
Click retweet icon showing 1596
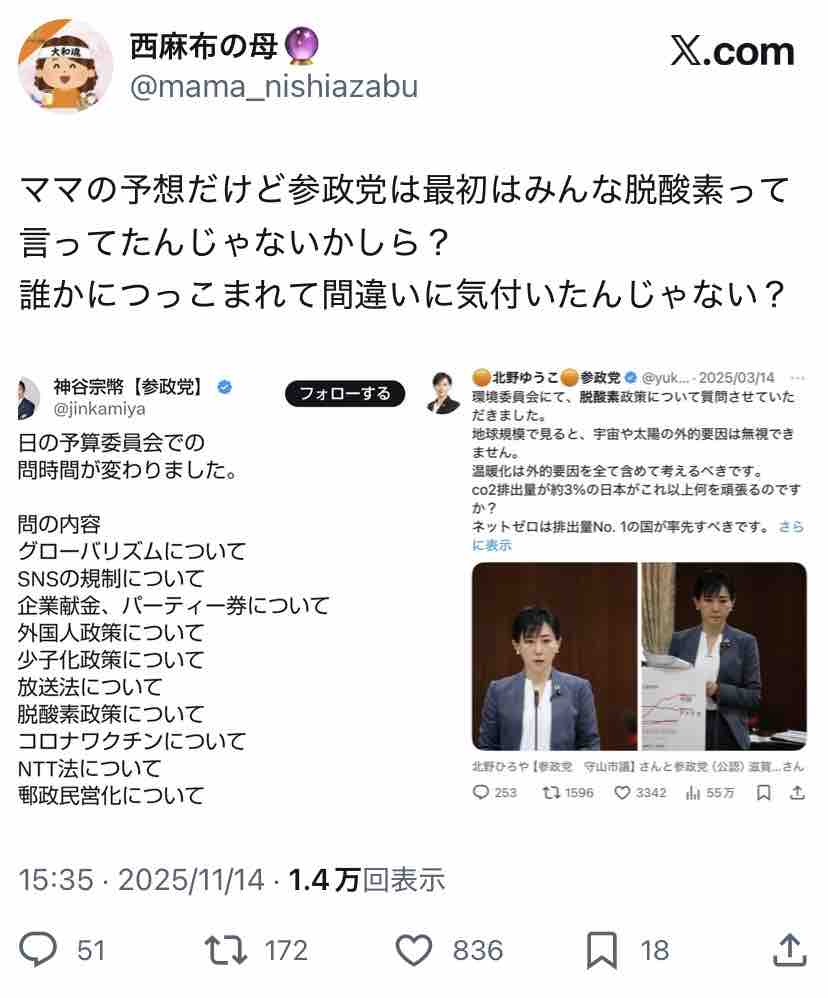(550, 792)
